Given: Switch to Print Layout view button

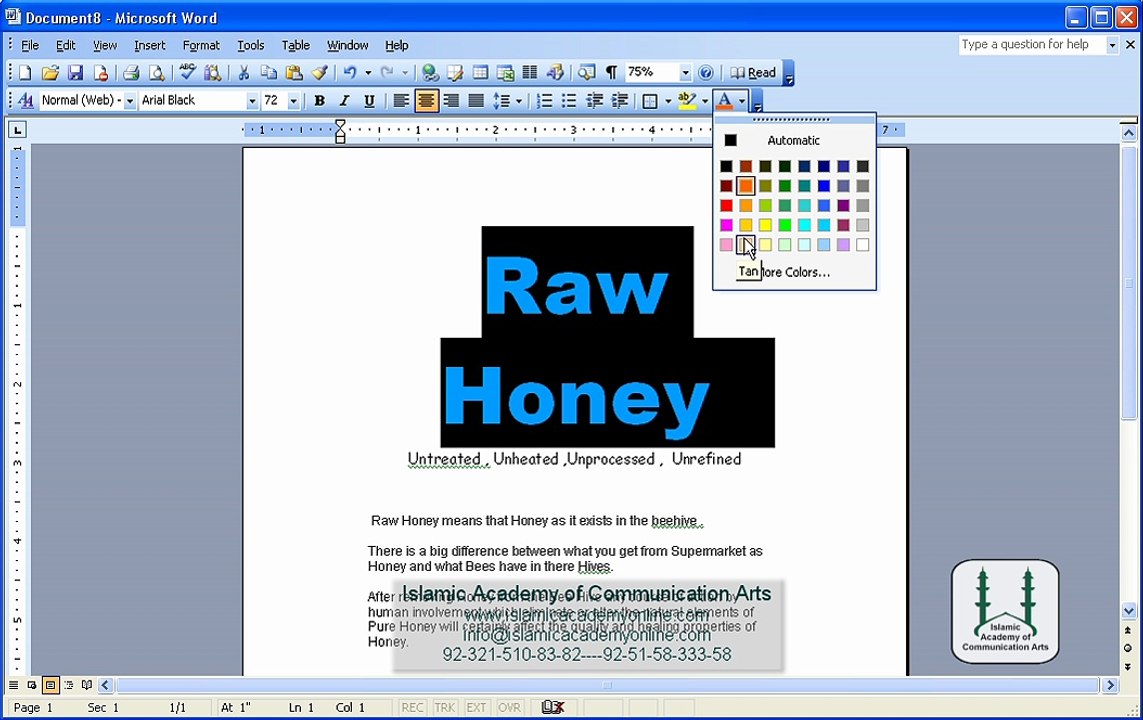Looking at the screenshot, I should point(50,685).
